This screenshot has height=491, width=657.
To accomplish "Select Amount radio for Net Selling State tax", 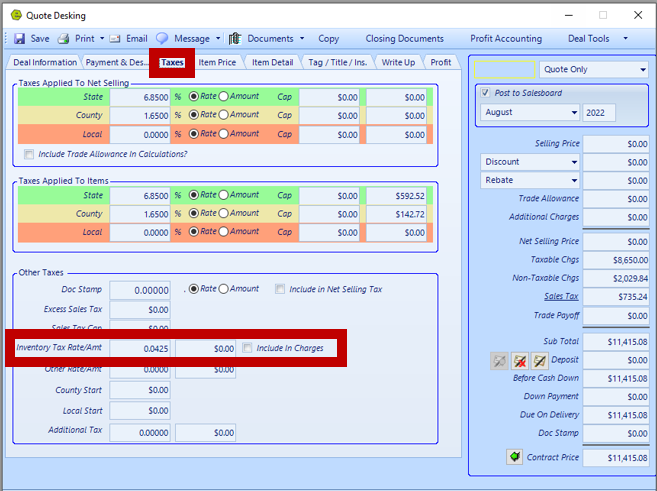I will pyautogui.click(x=223, y=96).
